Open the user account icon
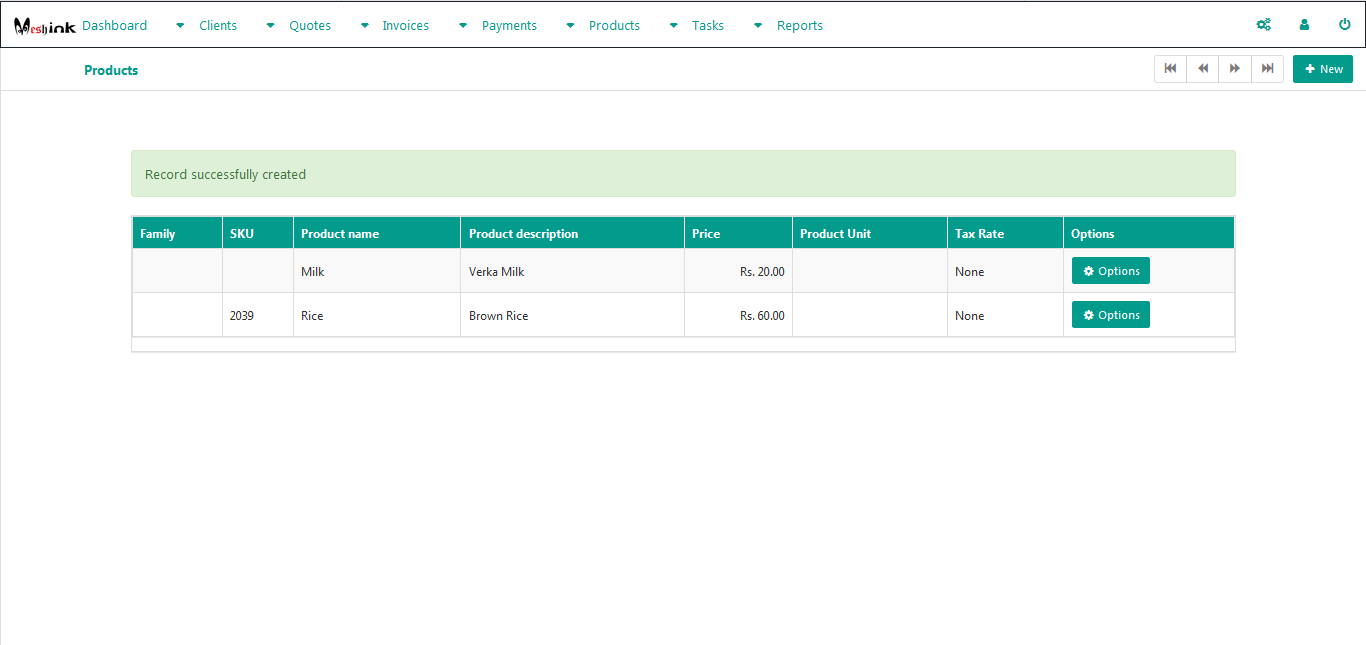Screen dimensions: 1366x645 tap(1304, 25)
